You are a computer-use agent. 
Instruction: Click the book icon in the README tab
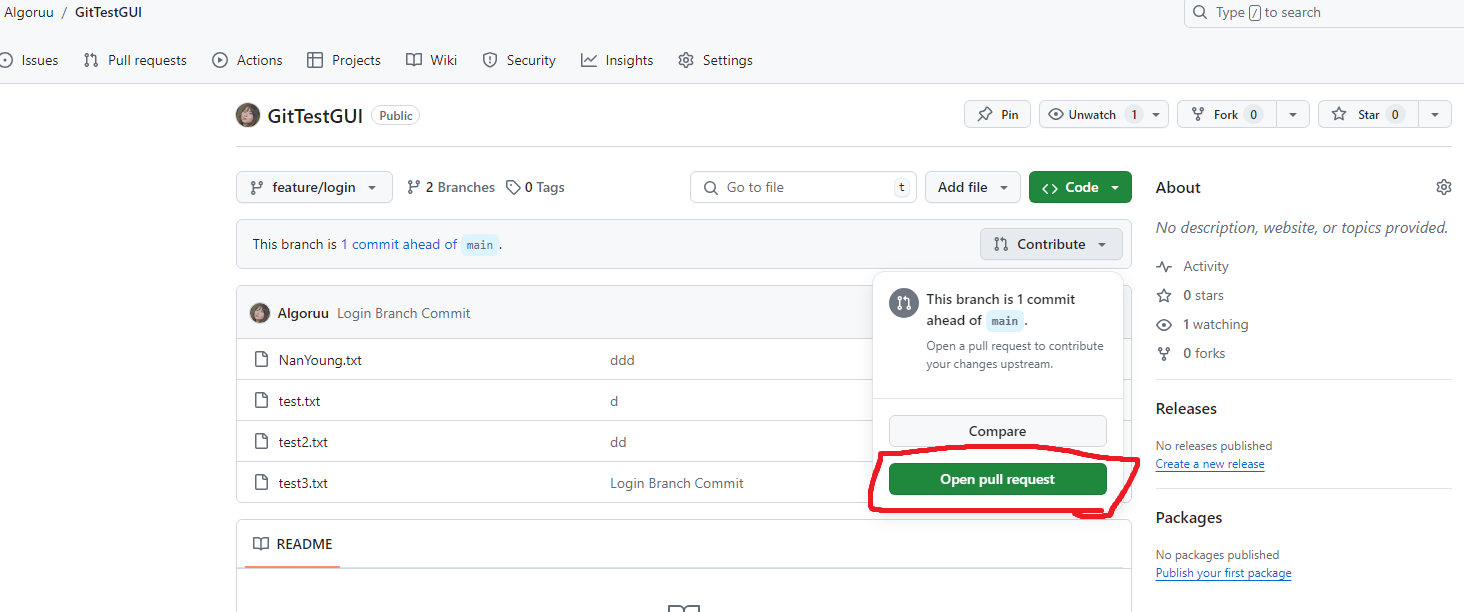click(261, 544)
